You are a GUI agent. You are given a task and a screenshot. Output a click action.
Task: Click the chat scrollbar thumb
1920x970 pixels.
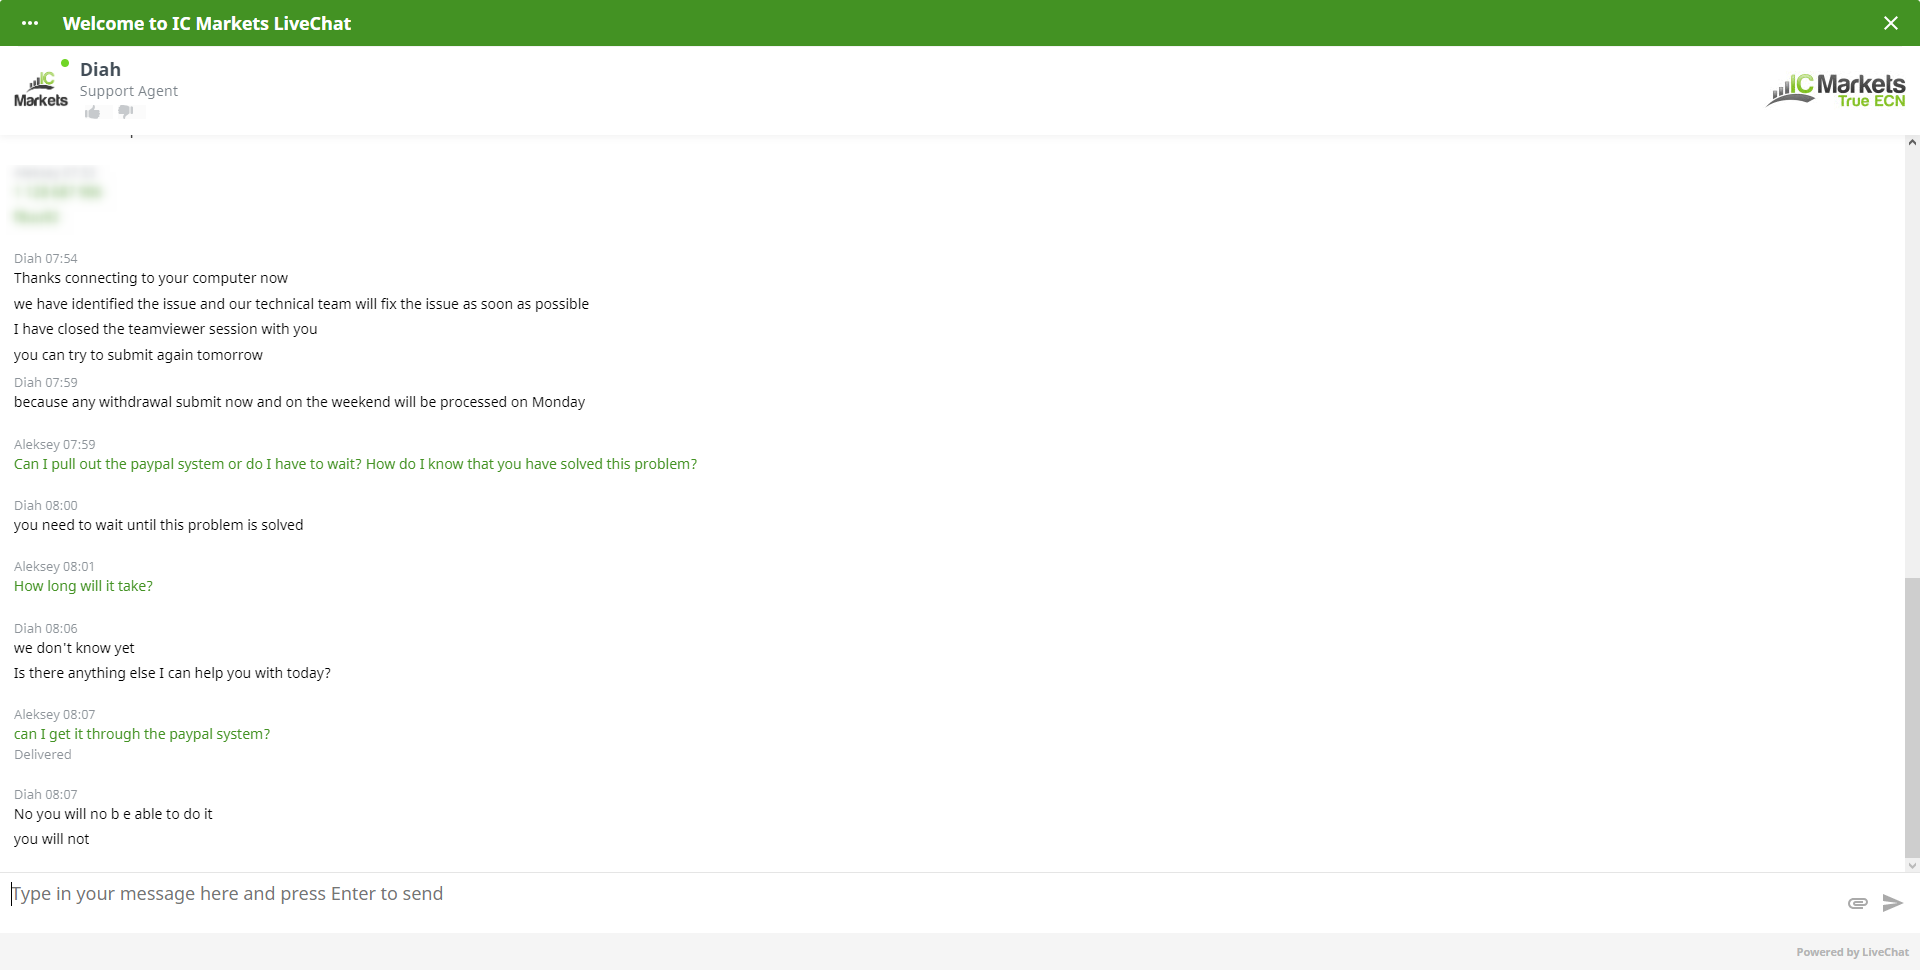1912,718
